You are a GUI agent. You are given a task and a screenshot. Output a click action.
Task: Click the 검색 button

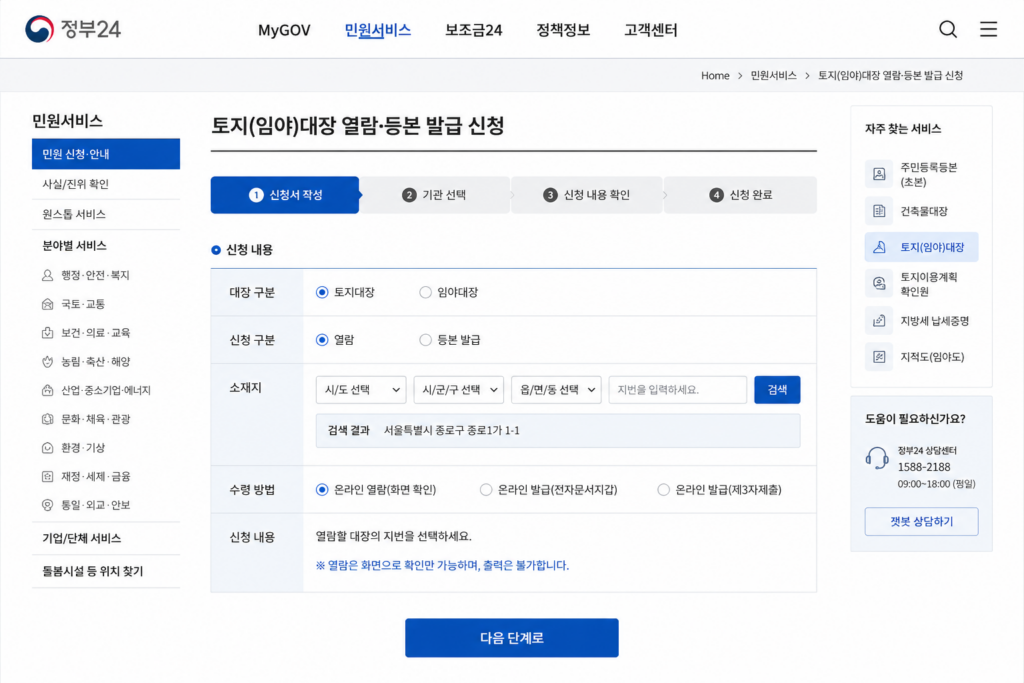777,390
